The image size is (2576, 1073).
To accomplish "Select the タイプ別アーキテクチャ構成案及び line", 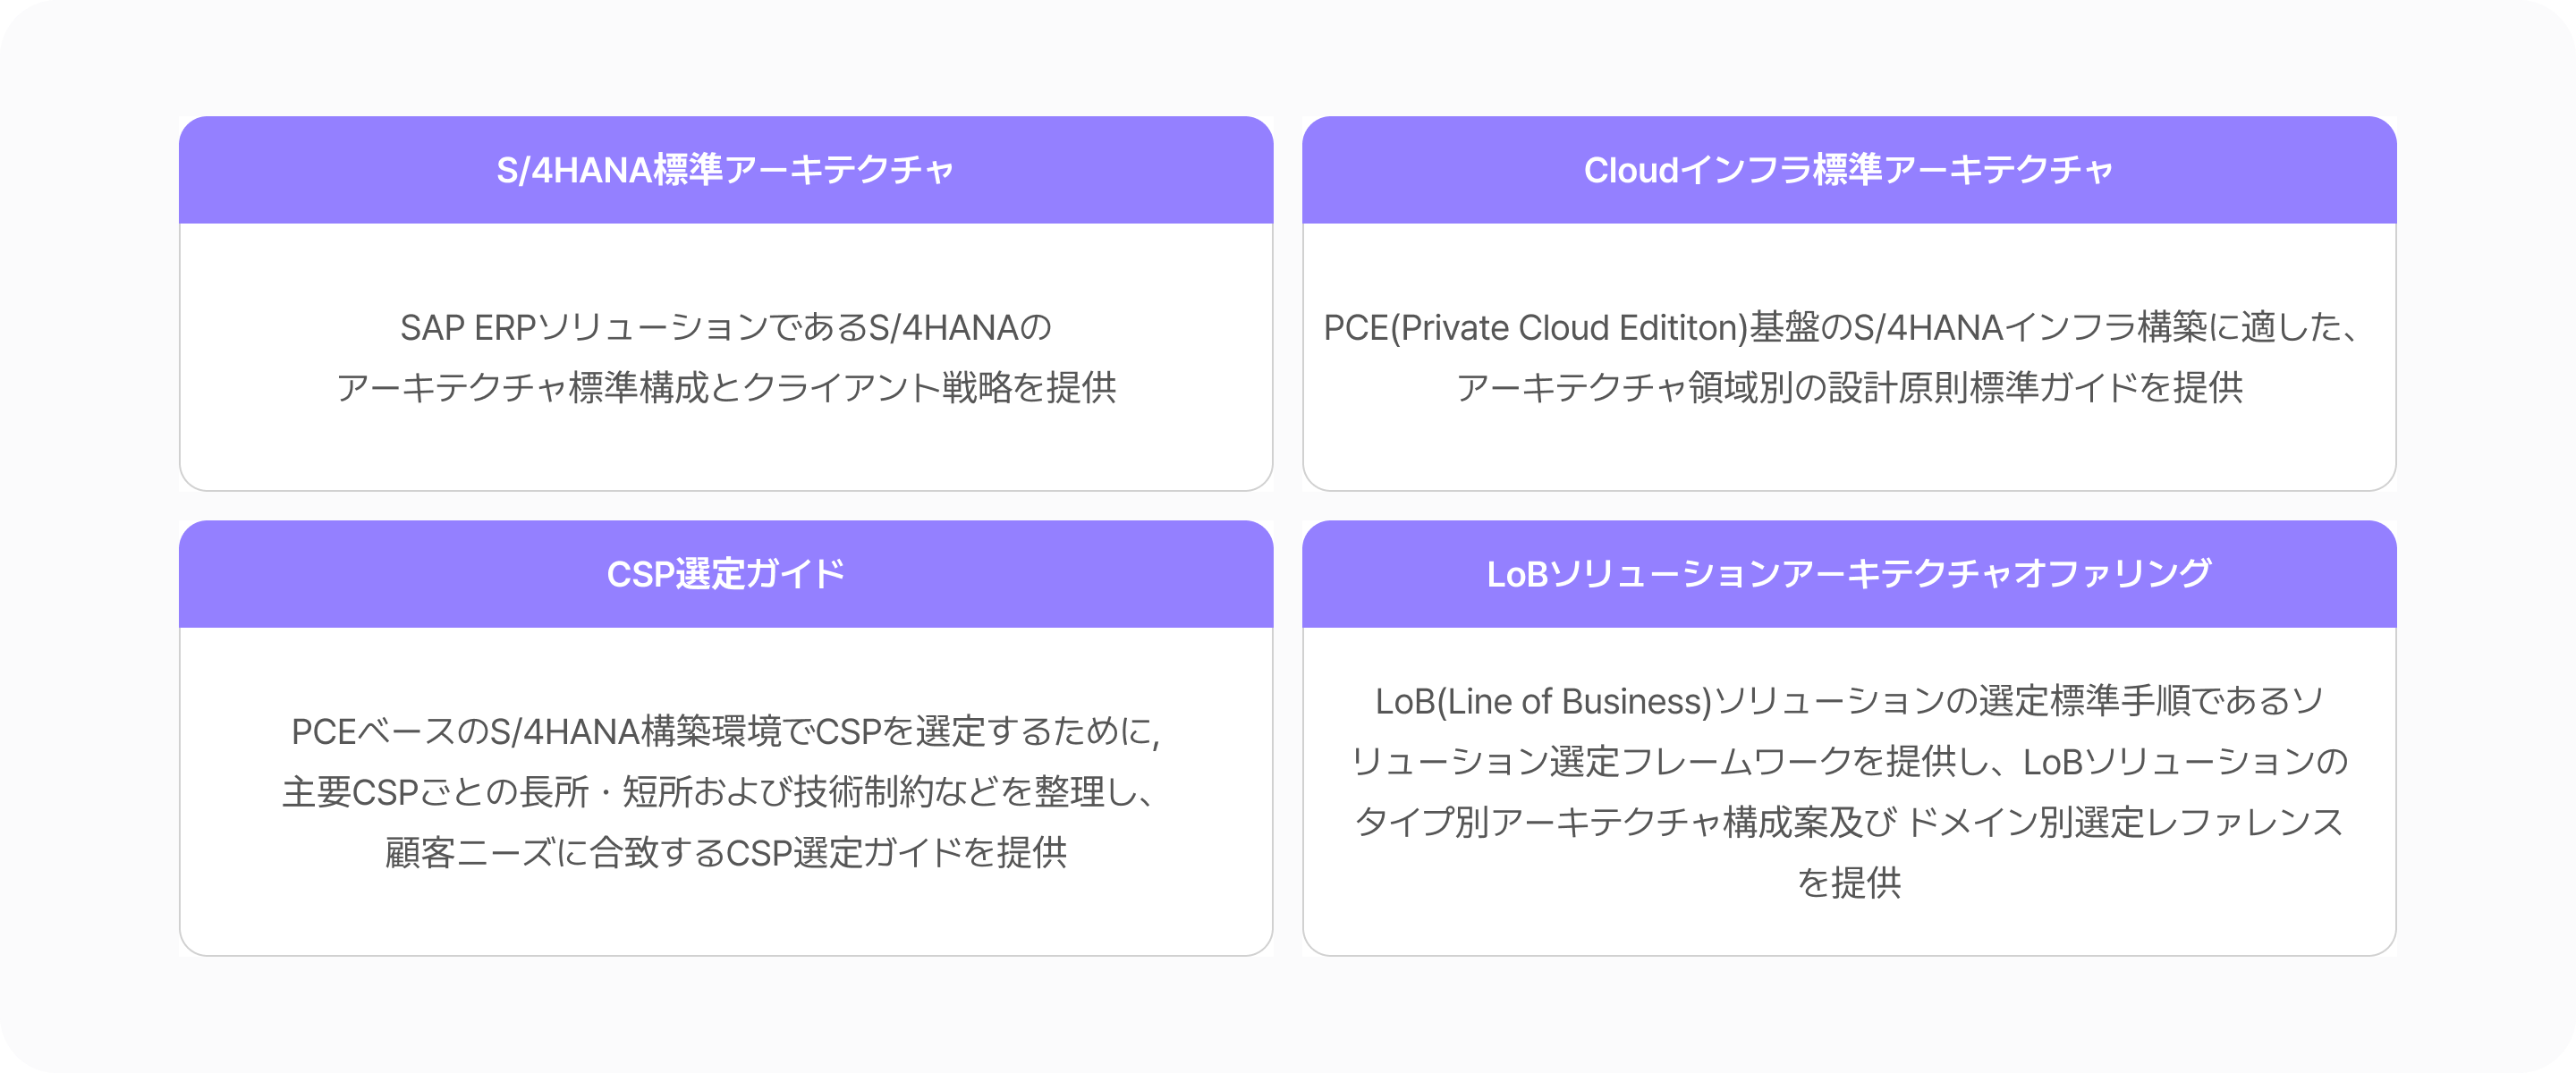I will point(1625,822).
